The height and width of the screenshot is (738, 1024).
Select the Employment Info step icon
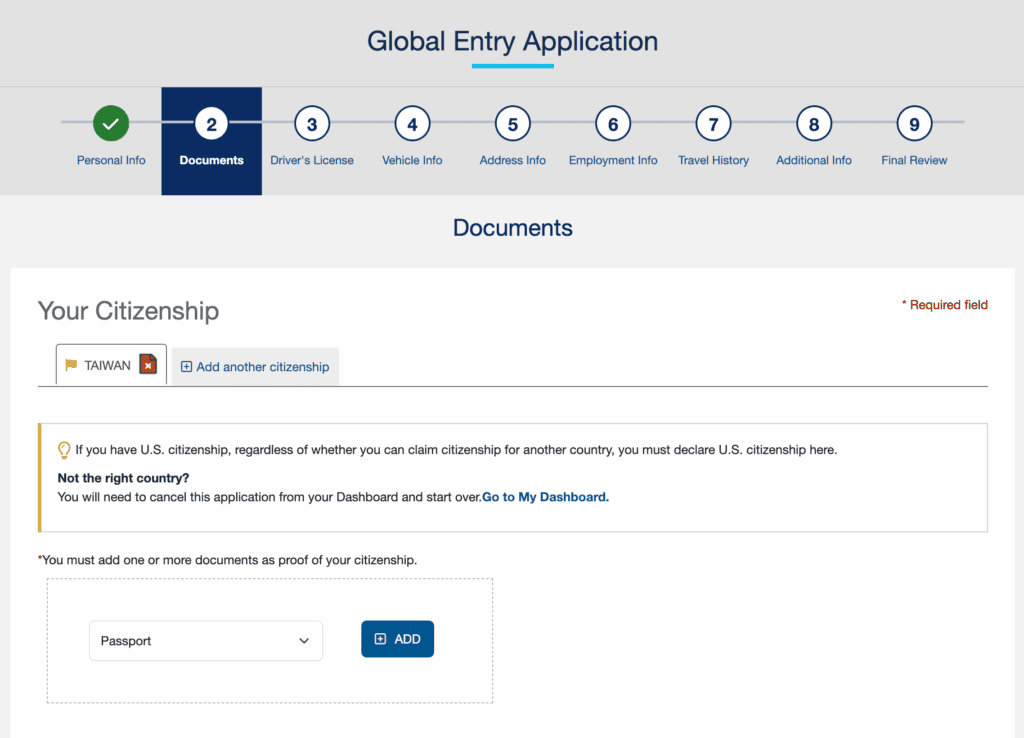[x=613, y=123]
